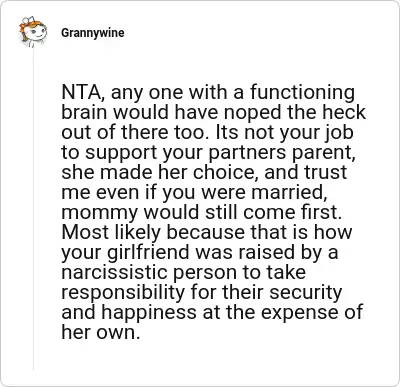This screenshot has height=387, width=400.
Task: Click the word "narcissistic" in the comment
Action: (x=115, y=272)
